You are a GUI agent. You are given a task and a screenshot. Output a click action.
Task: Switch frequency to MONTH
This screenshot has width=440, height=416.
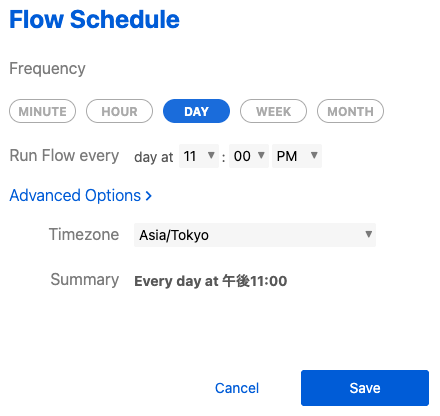[350, 111]
